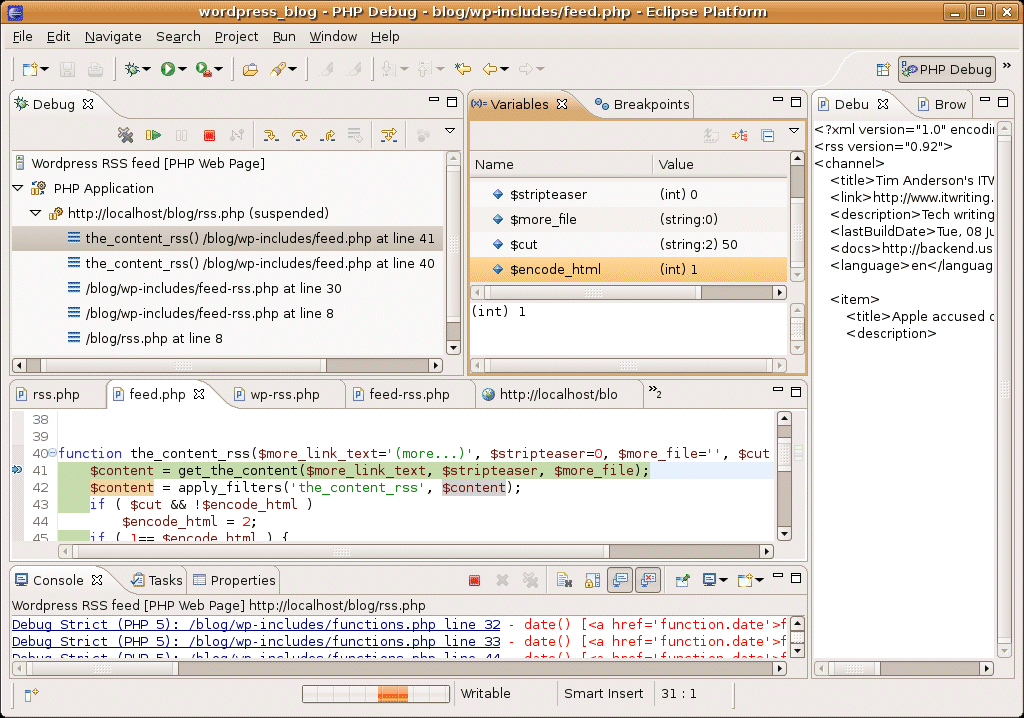This screenshot has height=718, width=1024.
Task: Close the feed.php editor tab
Action: click(x=199, y=394)
